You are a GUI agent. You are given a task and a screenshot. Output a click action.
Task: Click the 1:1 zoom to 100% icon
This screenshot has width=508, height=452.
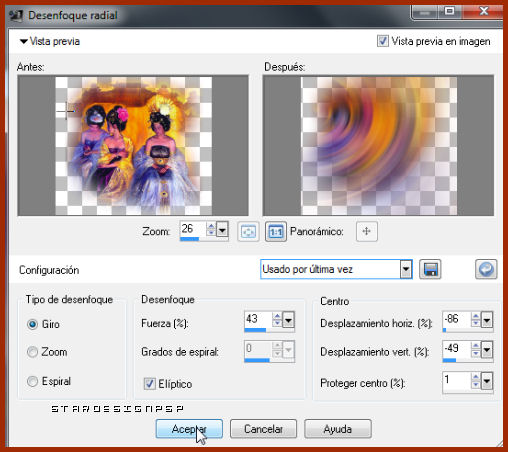(x=276, y=231)
